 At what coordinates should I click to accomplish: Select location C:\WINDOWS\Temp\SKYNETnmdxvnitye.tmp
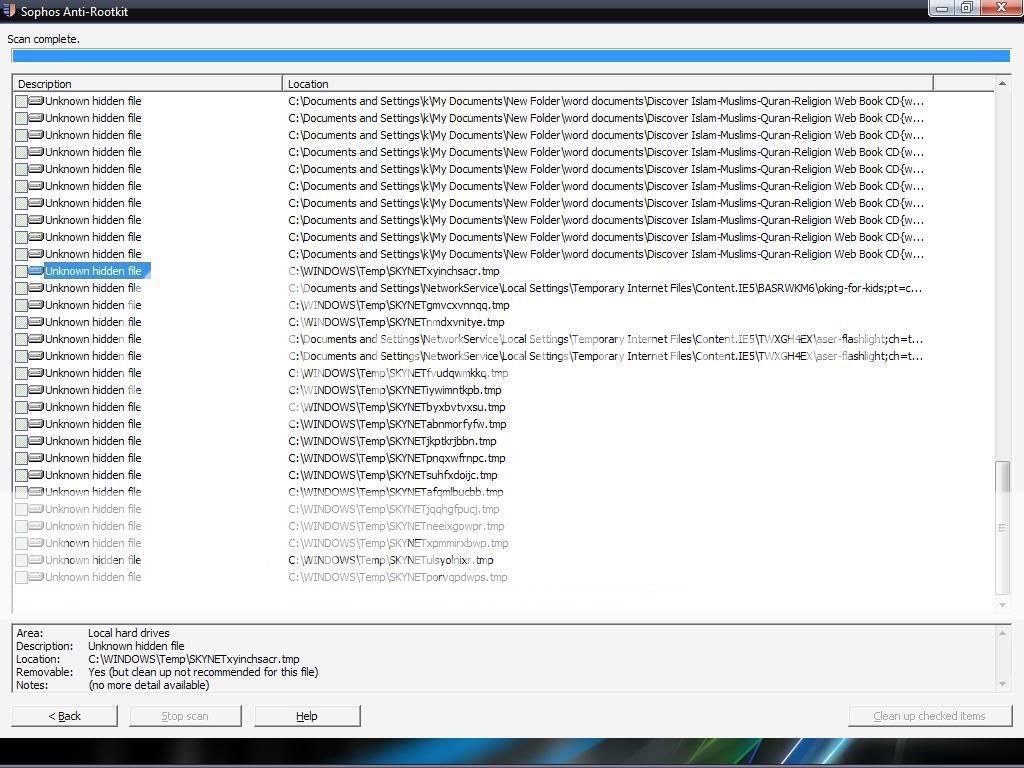tap(396, 322)
